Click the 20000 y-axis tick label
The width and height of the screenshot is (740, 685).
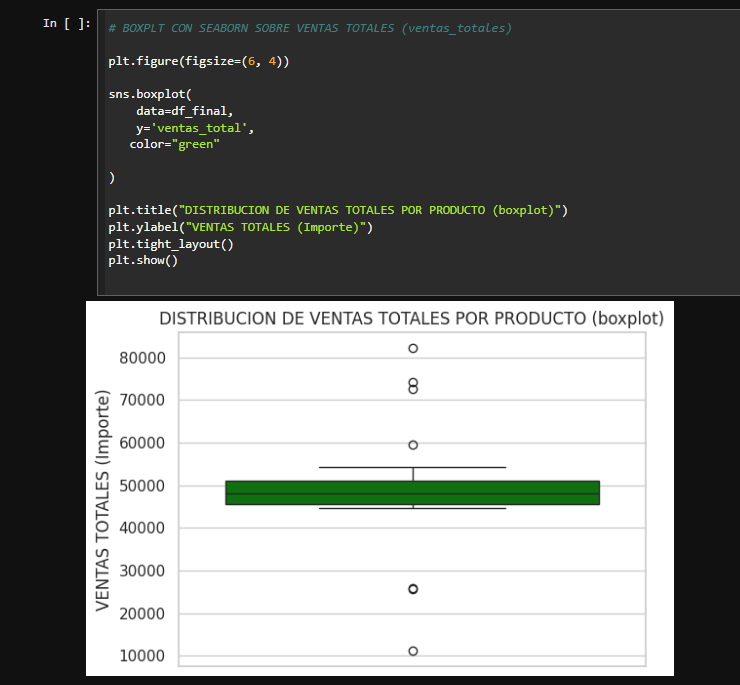pyautogui.click(x=142, y=614)
